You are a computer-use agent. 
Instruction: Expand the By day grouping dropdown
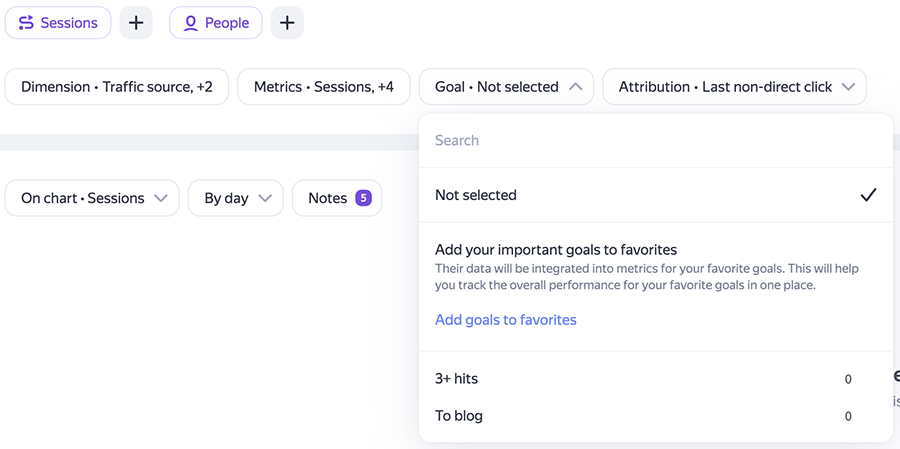point(236,198)
